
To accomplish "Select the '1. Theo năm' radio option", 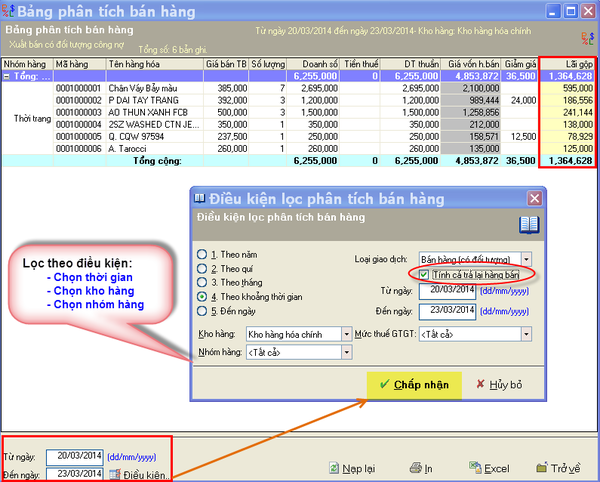I will 203,254.
